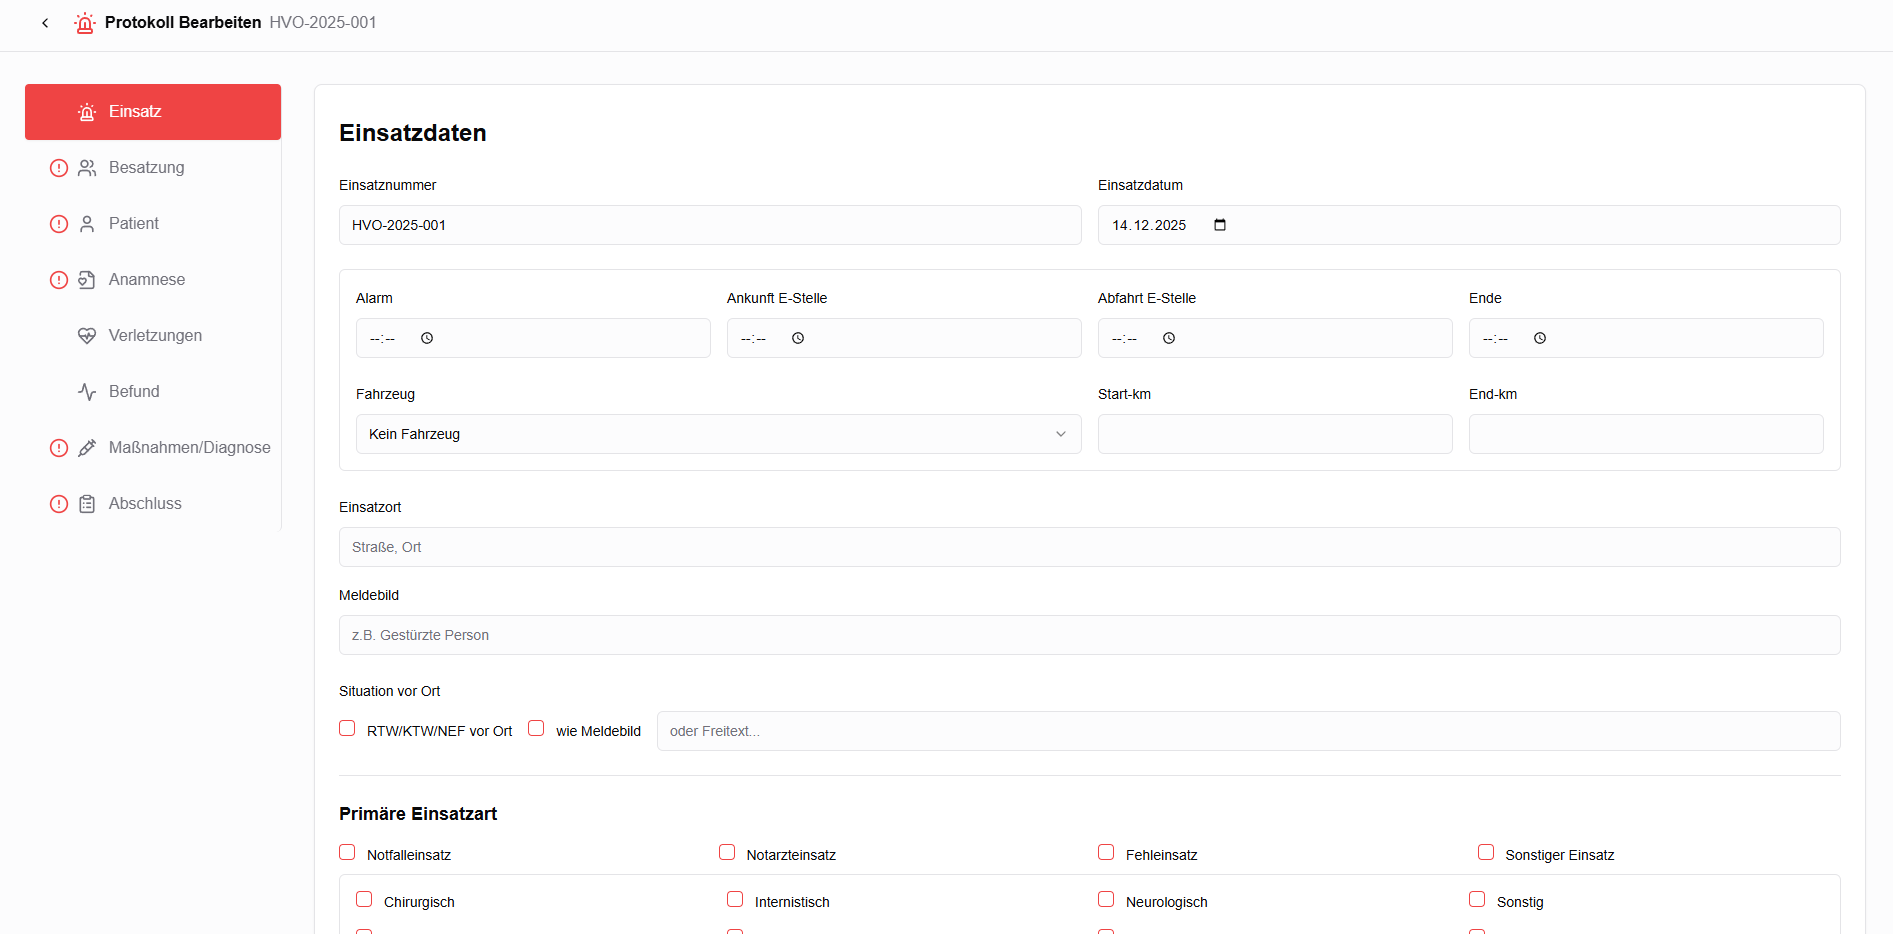Select the siren icon for Einsatz

coord(86,111)
